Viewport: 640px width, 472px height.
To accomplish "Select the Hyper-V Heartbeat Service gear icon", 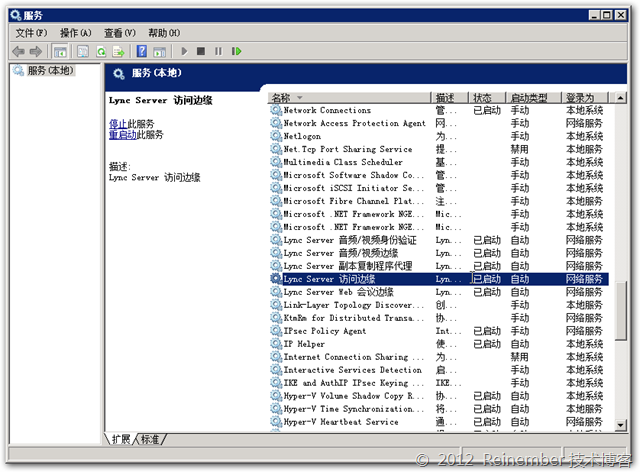I will (x=276, y=422).
